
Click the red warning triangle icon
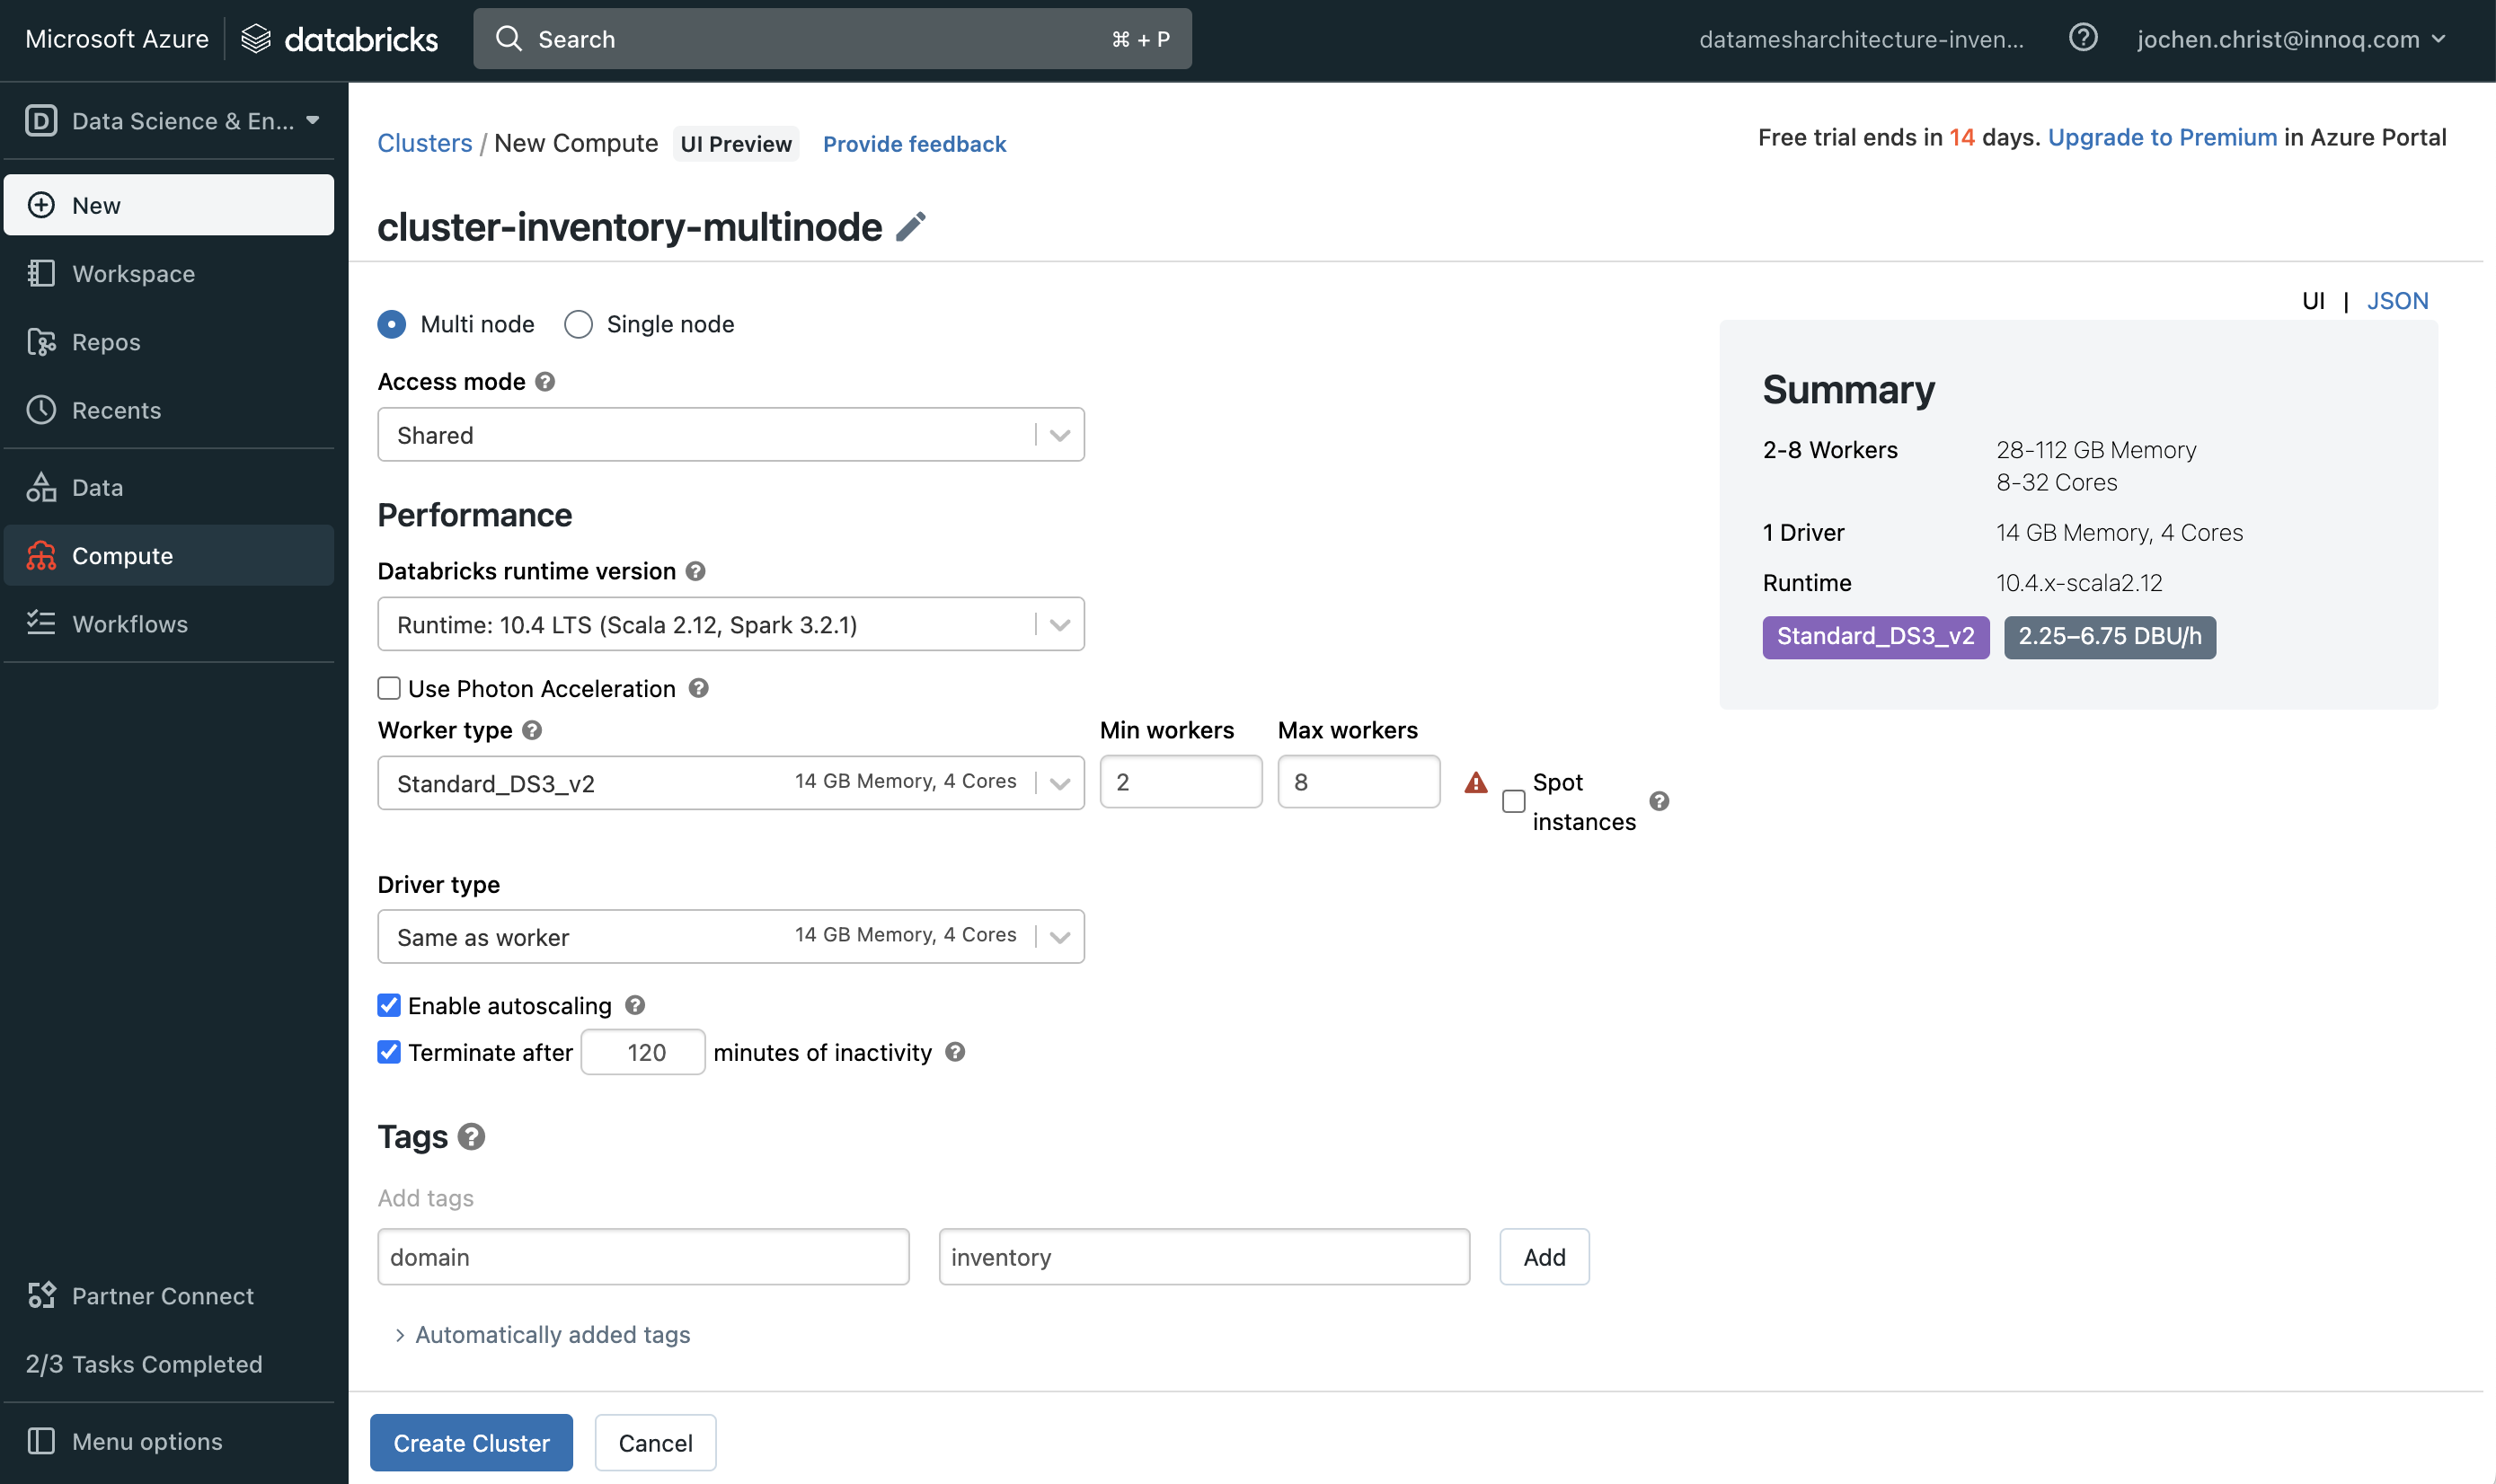tap(1475, 782)
